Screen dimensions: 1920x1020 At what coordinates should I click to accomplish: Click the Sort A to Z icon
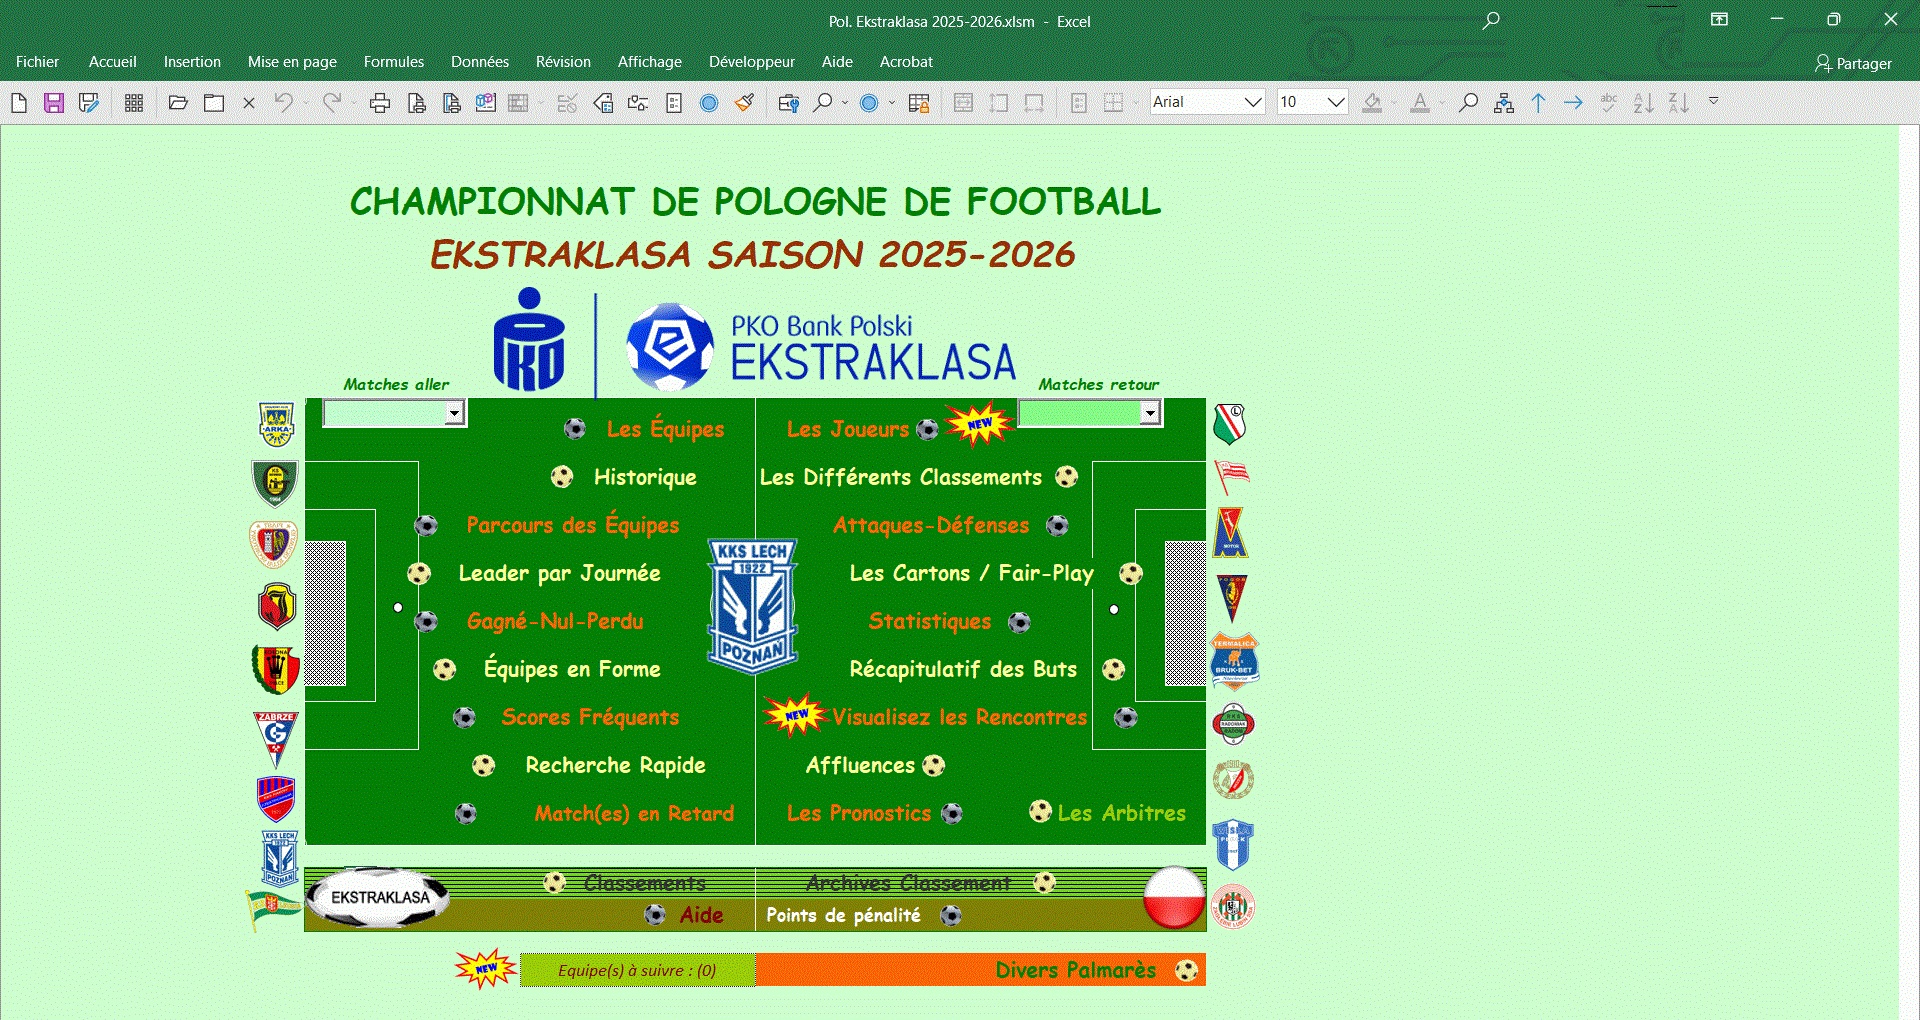tap(1643, 103)
